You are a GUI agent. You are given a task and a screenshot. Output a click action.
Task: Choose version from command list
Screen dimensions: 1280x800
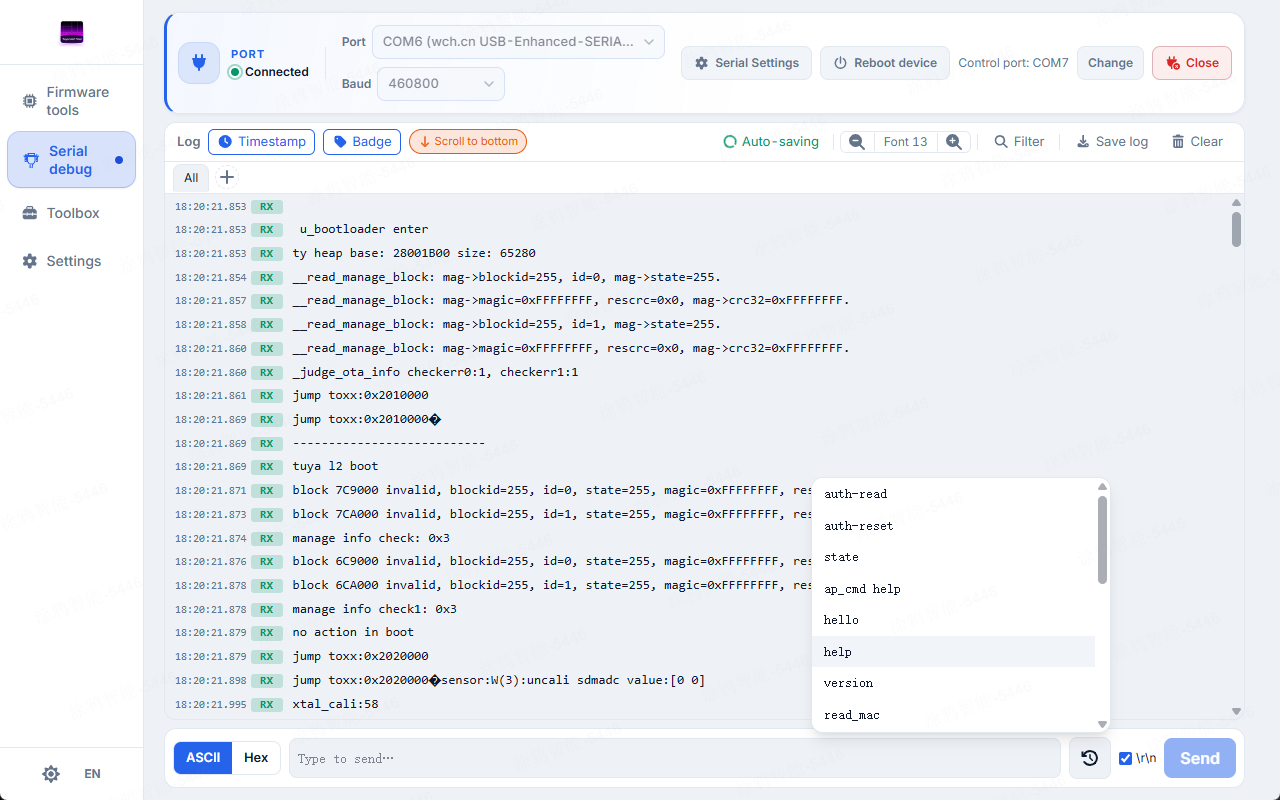(954, 683)
